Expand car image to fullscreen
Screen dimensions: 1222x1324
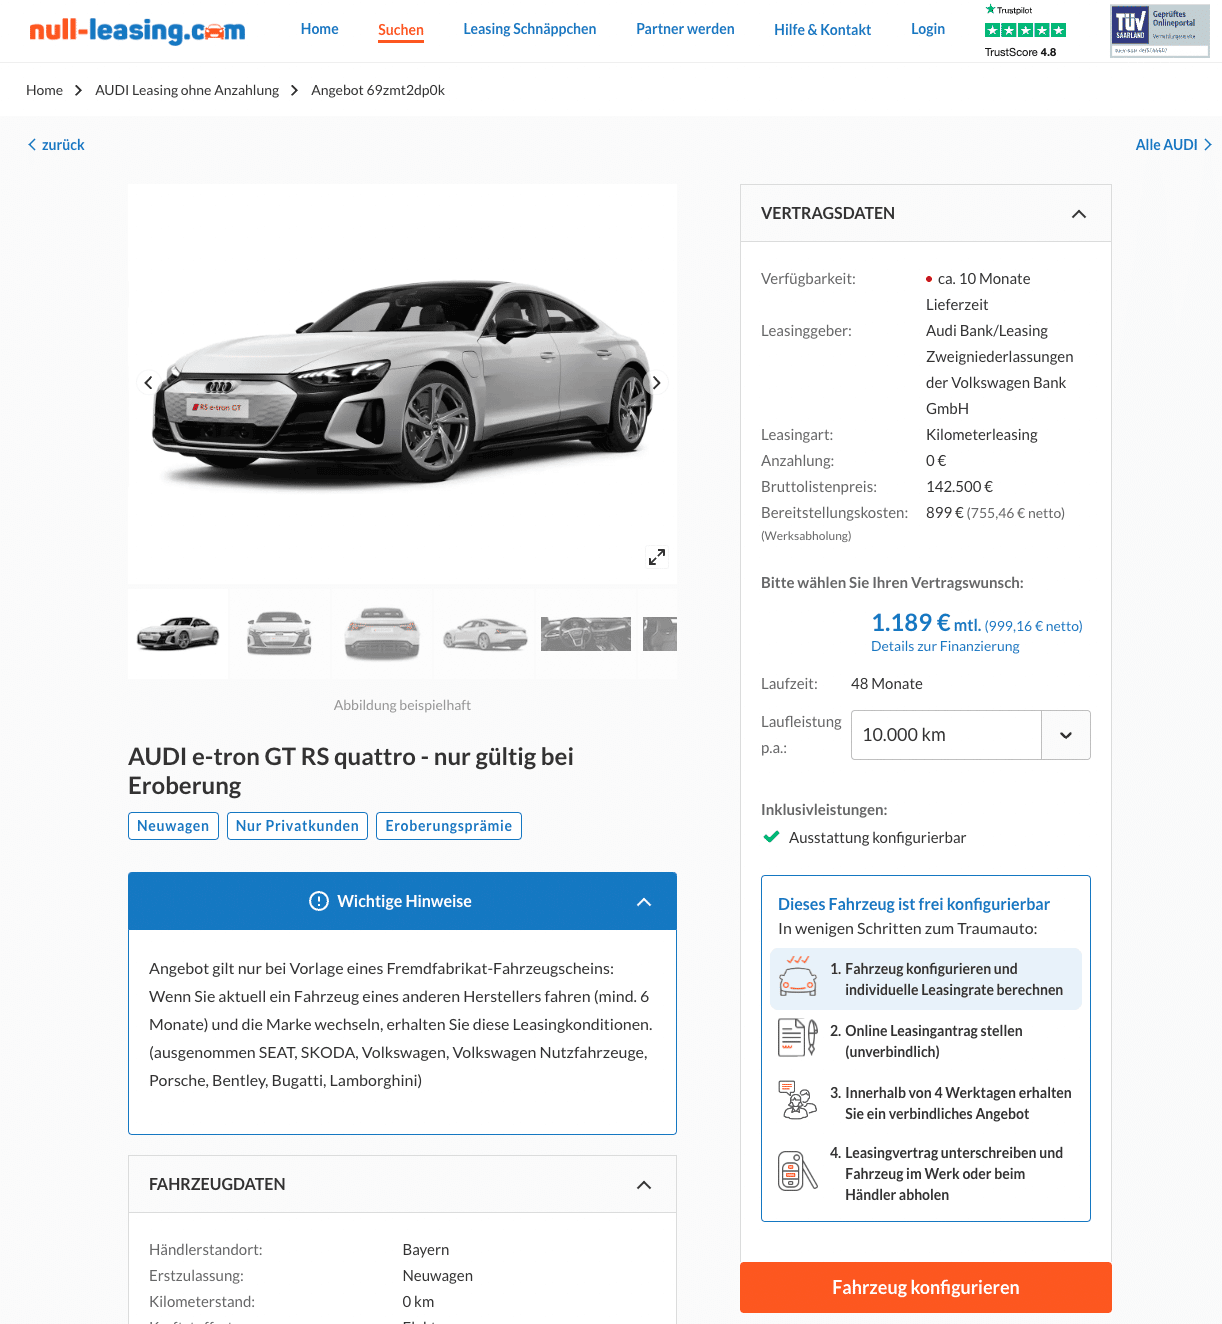point(657,557)
